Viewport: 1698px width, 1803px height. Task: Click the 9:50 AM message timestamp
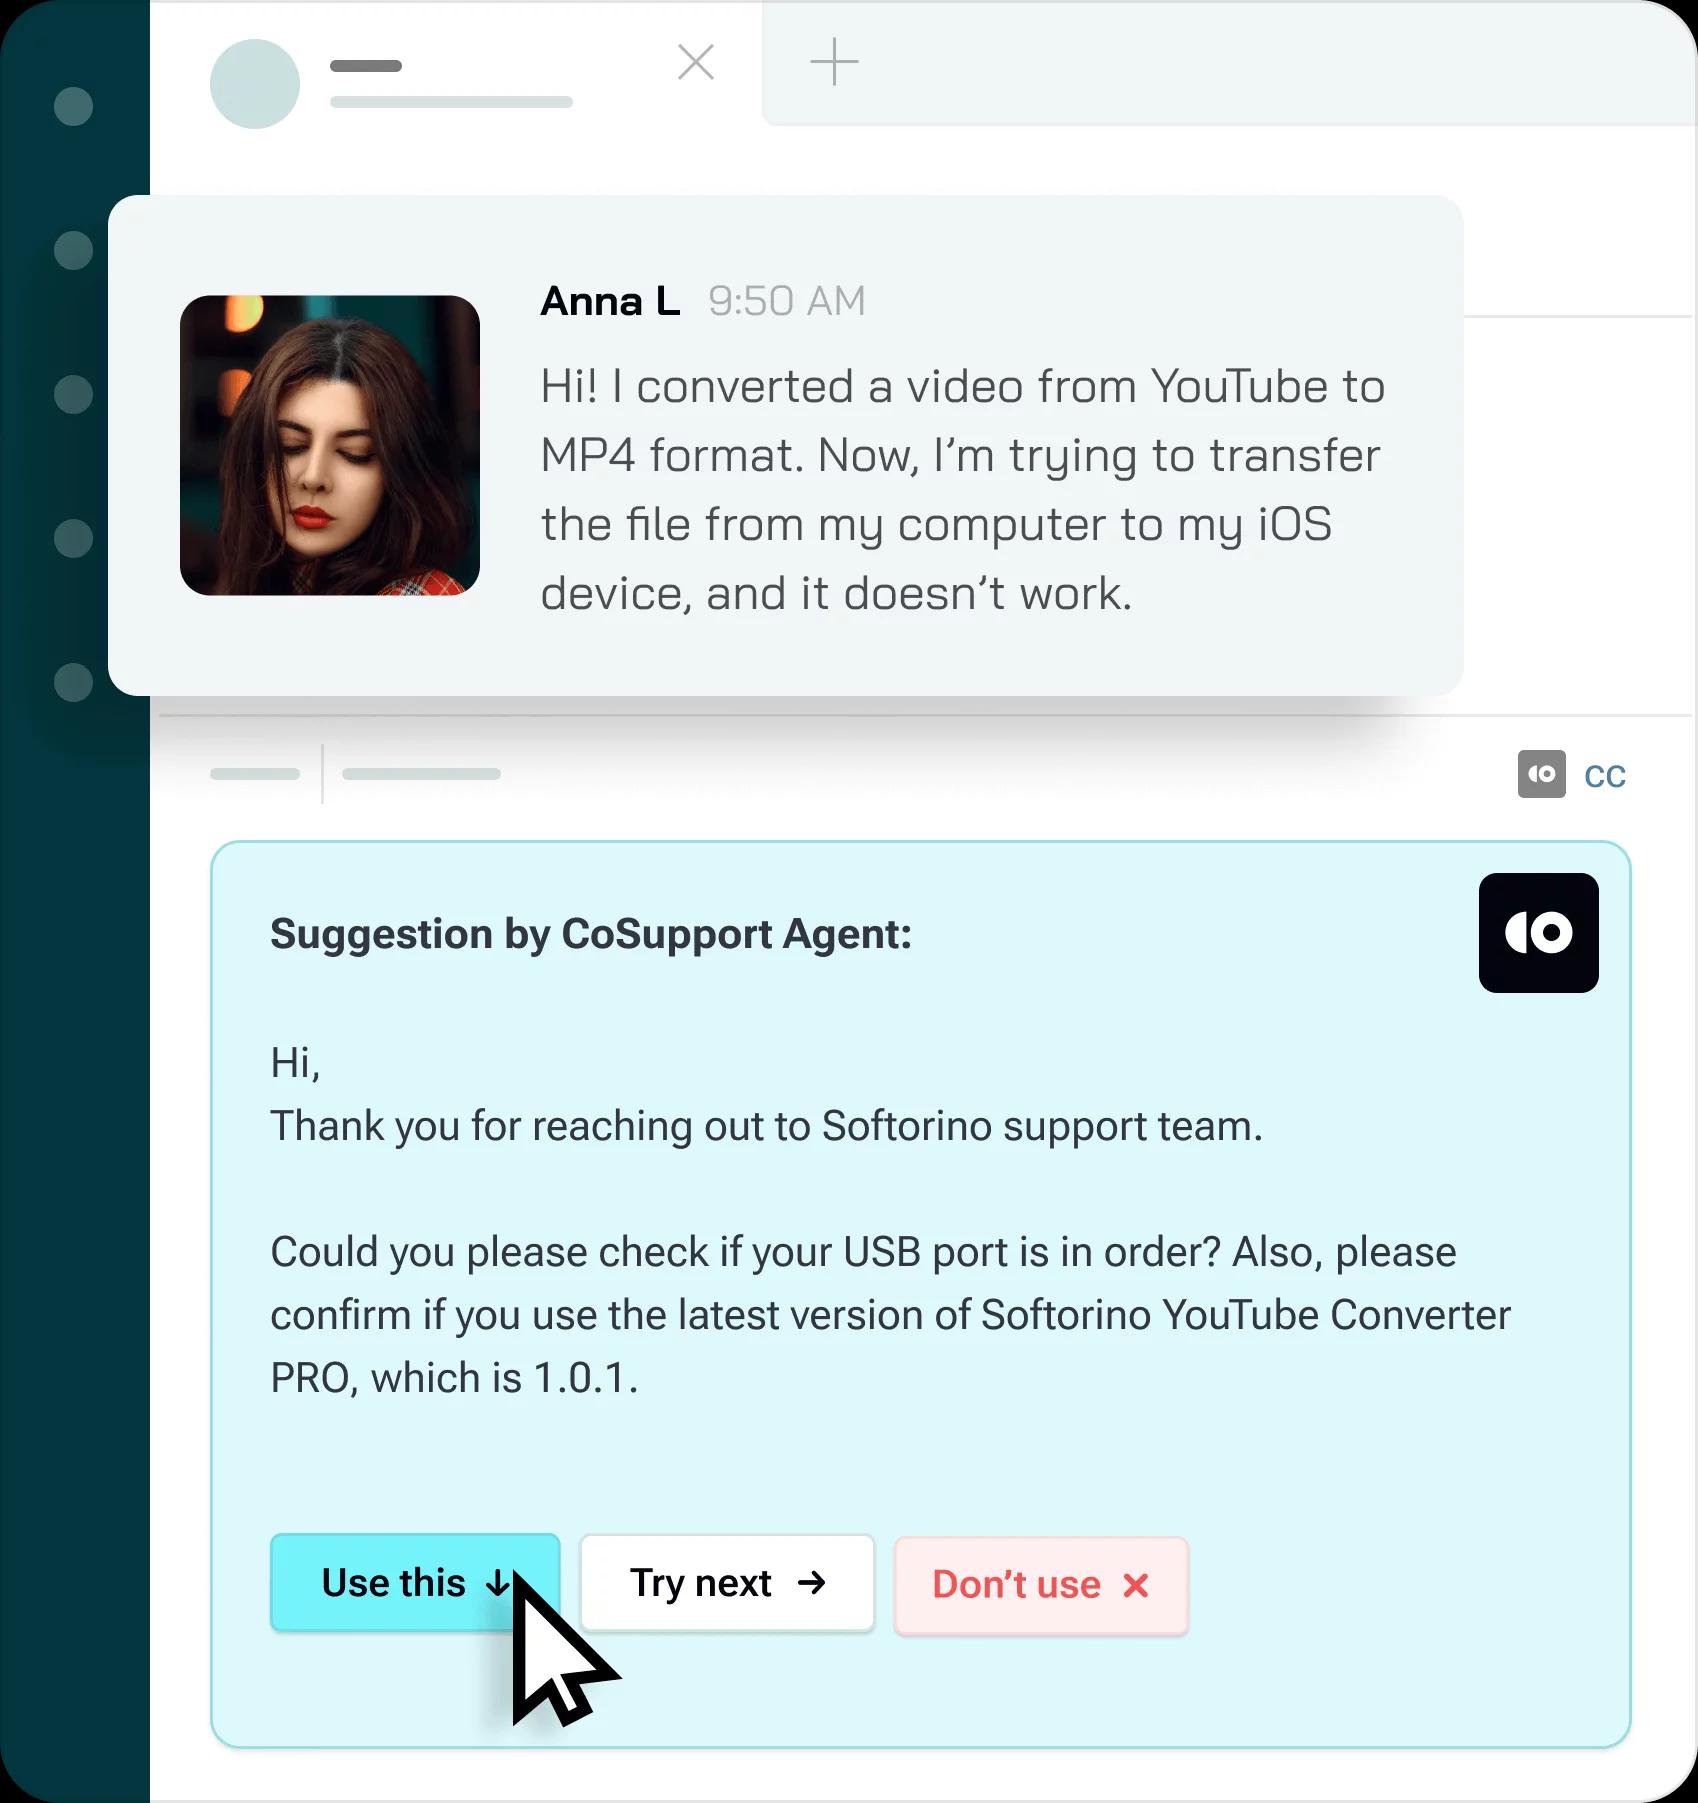pos(787,301)
